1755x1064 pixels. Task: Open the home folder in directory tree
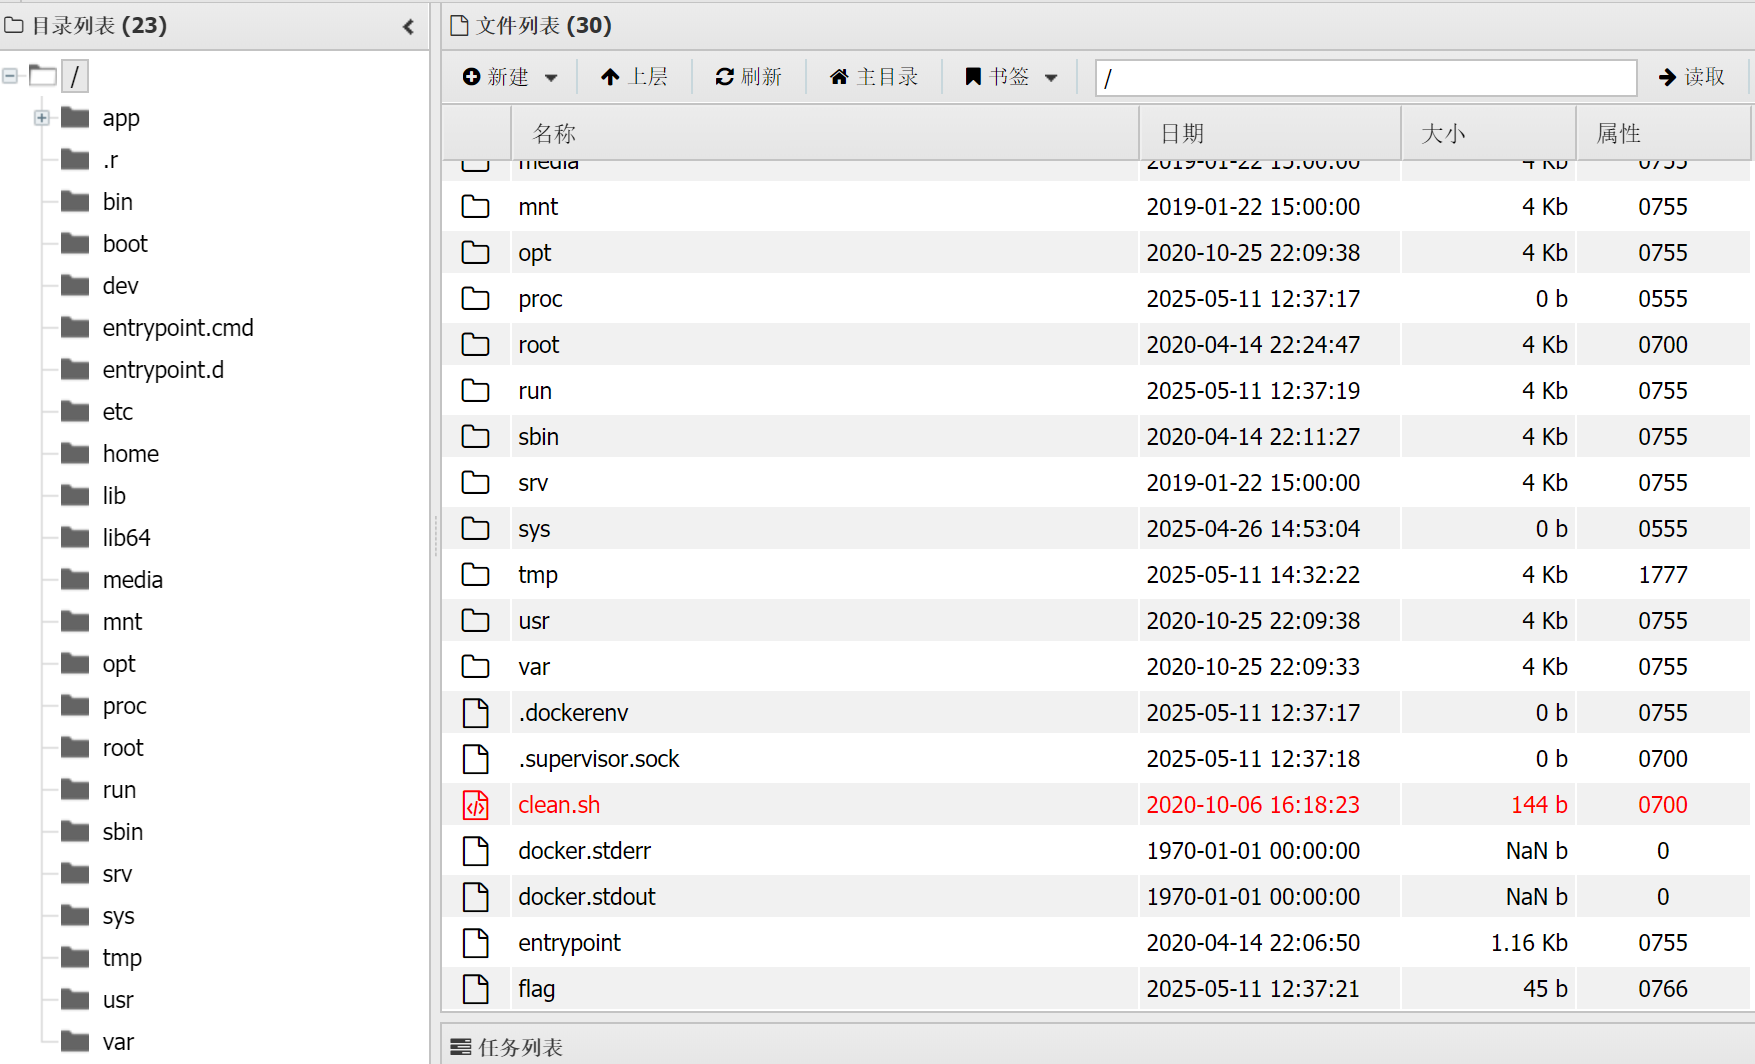131,454
